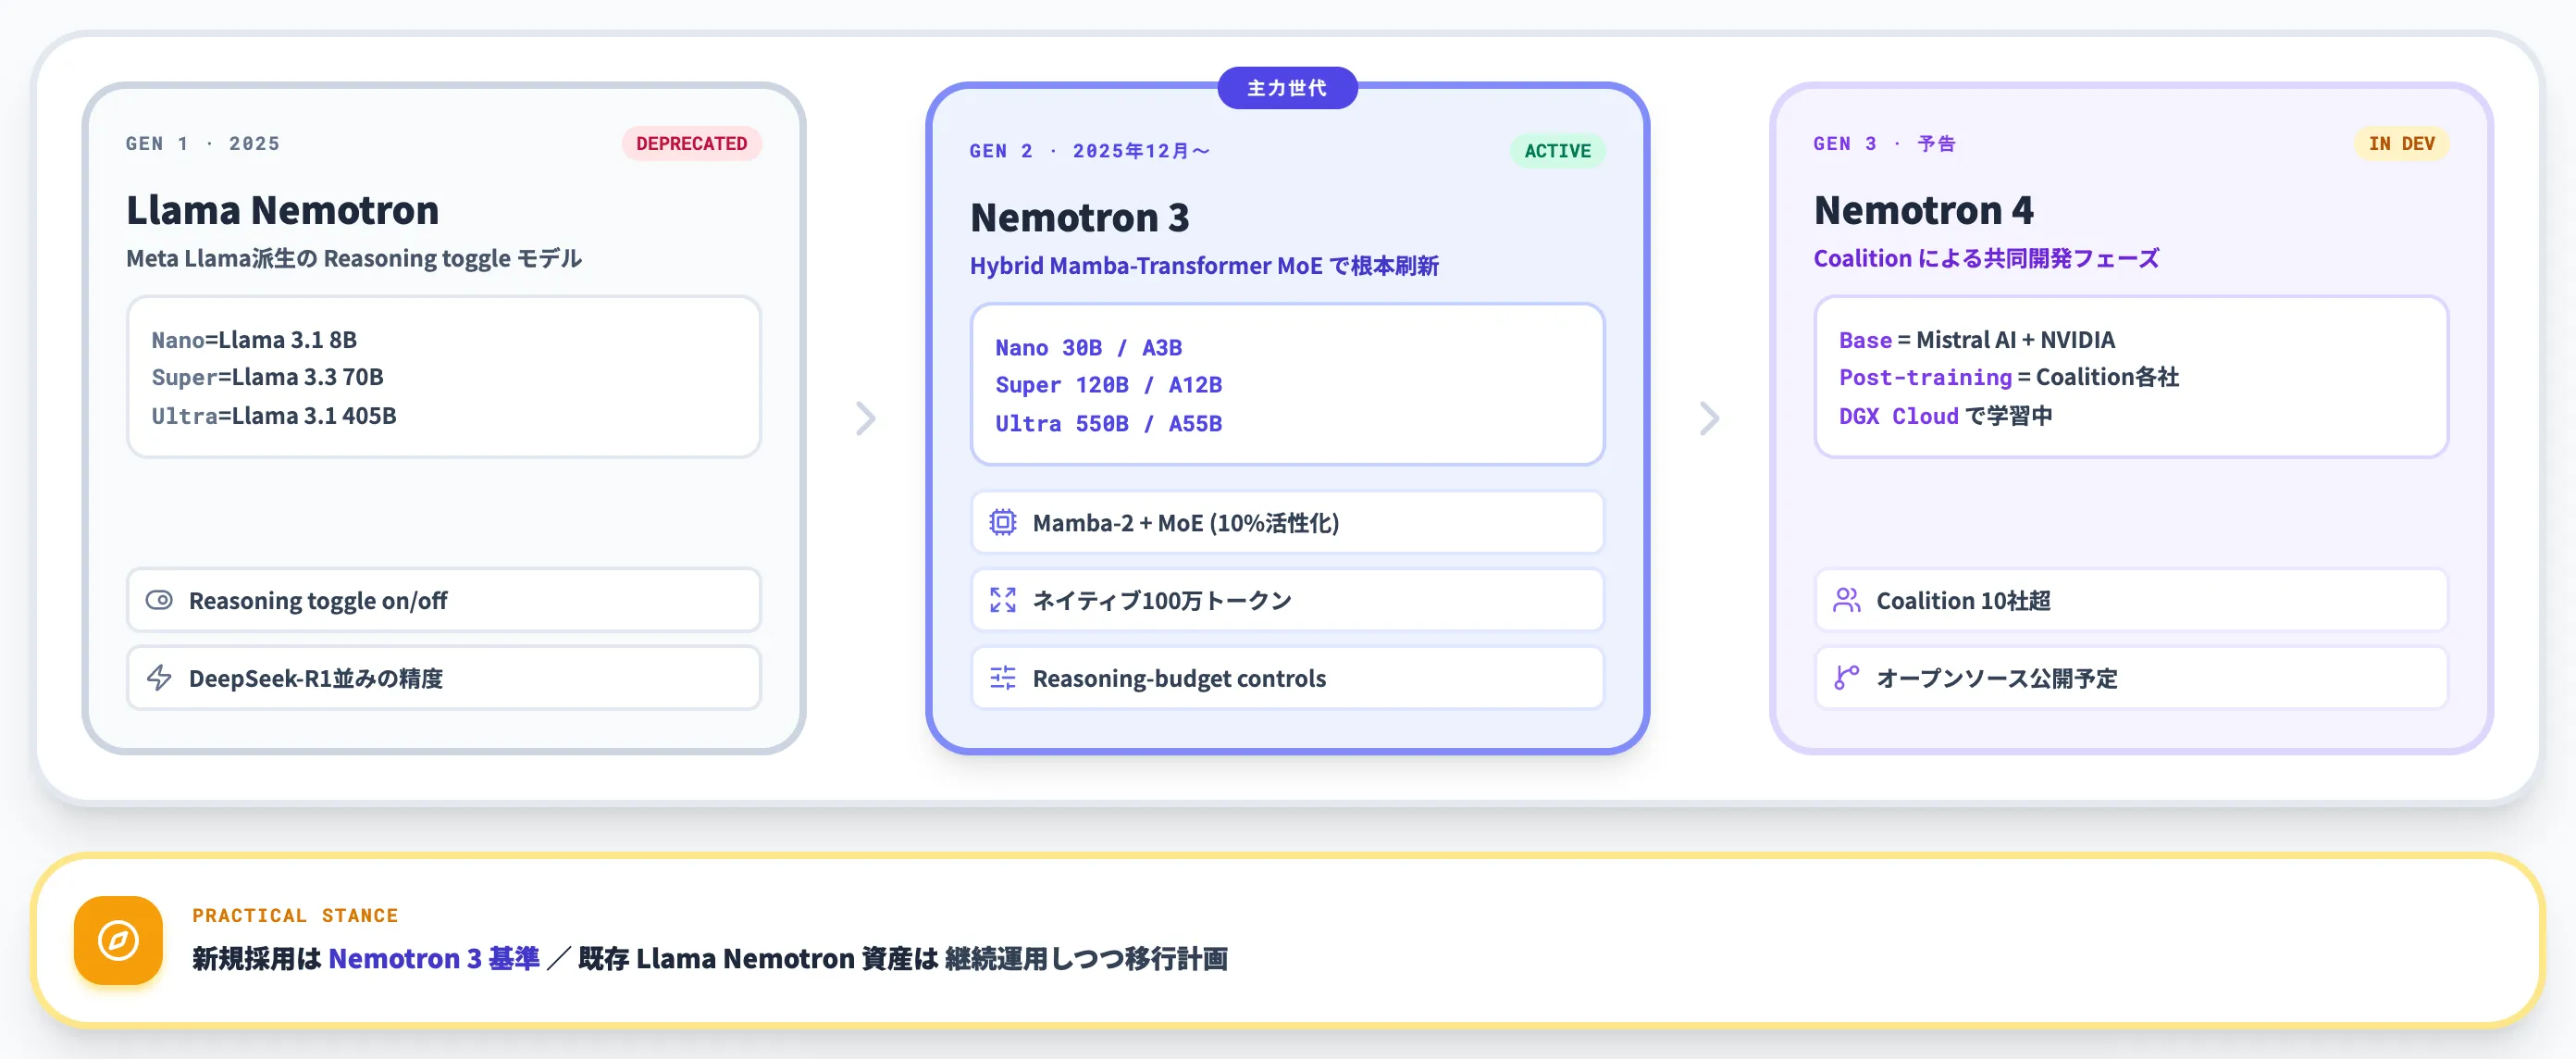Click the DEPRECATED badge
Screen dimensions: 2576x1059
tap(692, 143)
